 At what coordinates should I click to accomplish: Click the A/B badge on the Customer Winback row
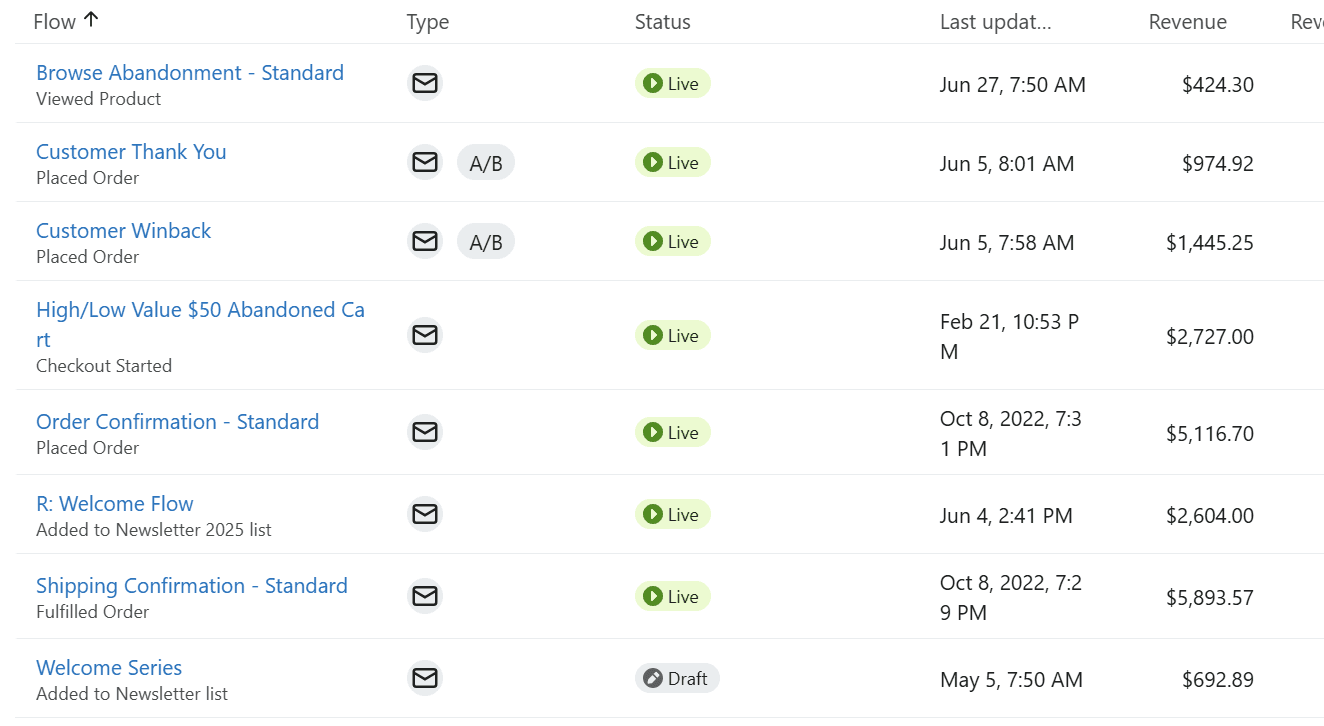486,241
